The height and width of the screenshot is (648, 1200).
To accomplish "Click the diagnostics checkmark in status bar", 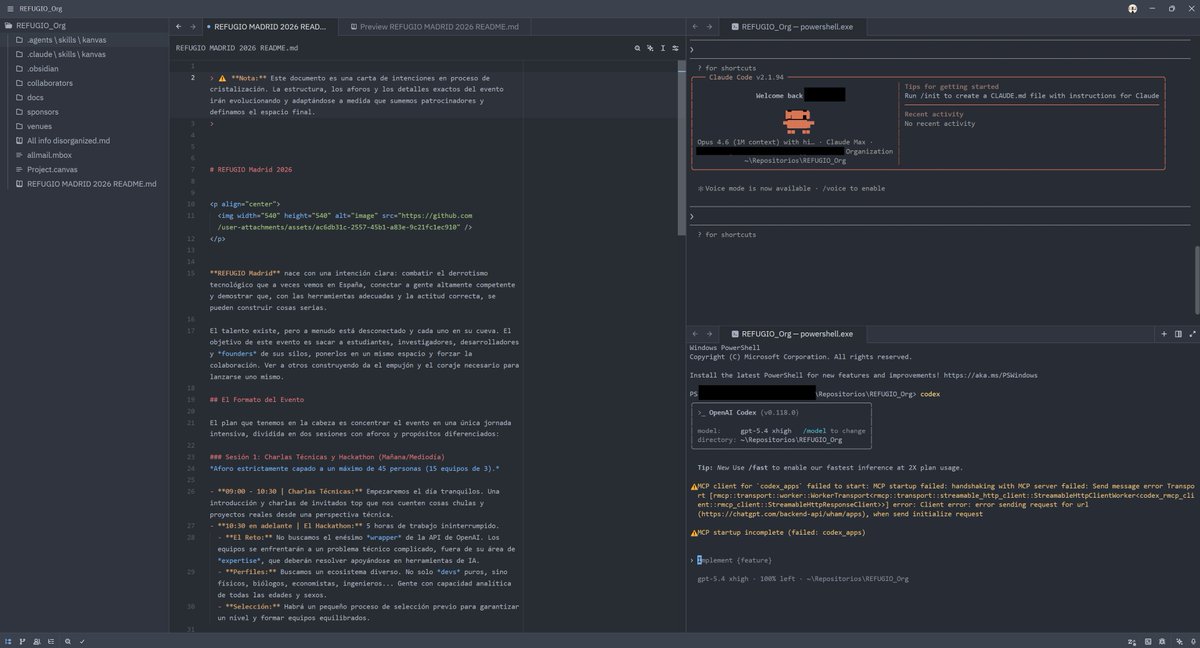I will [82, 641].
